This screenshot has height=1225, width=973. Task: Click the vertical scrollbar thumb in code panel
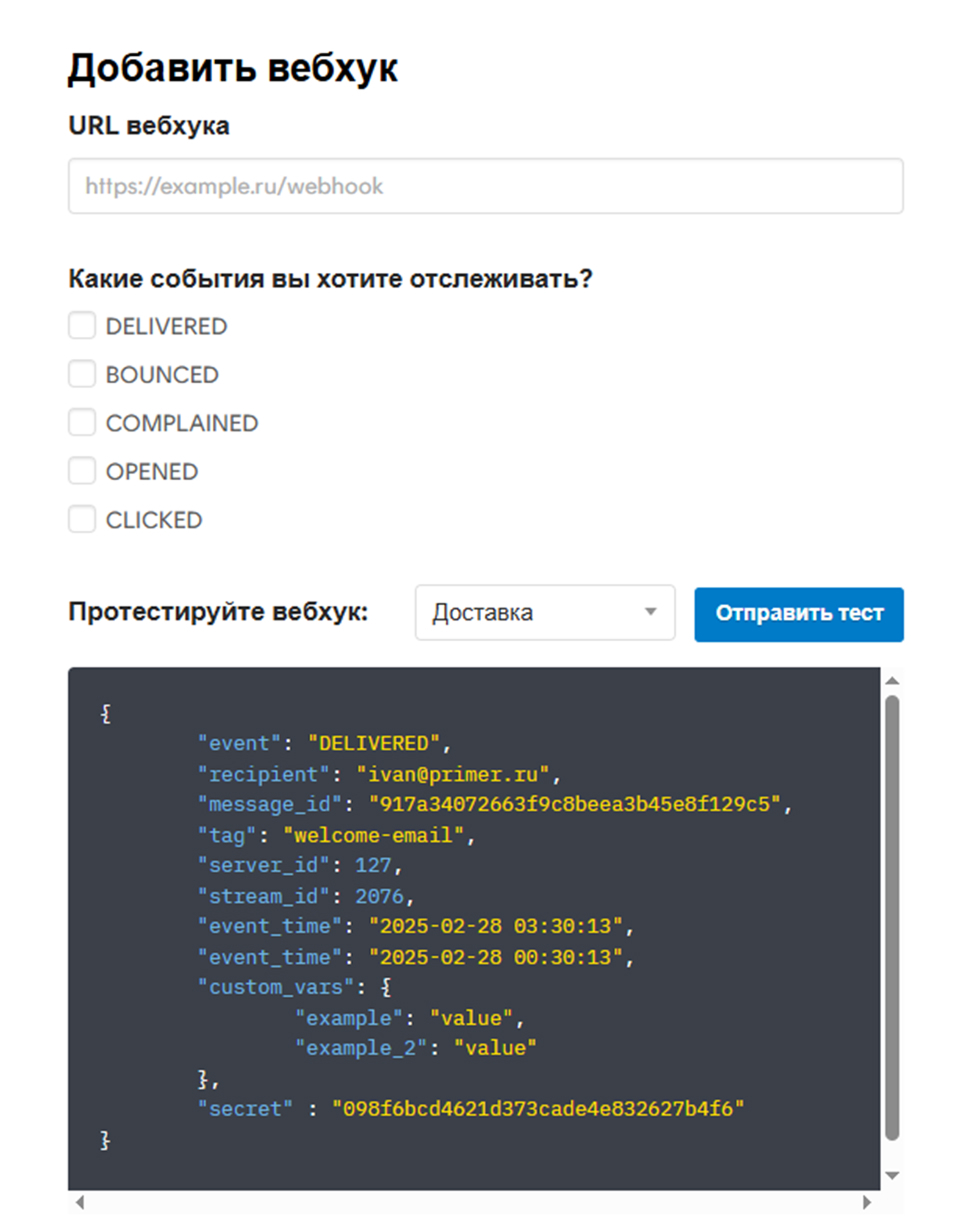coord(893,915)
